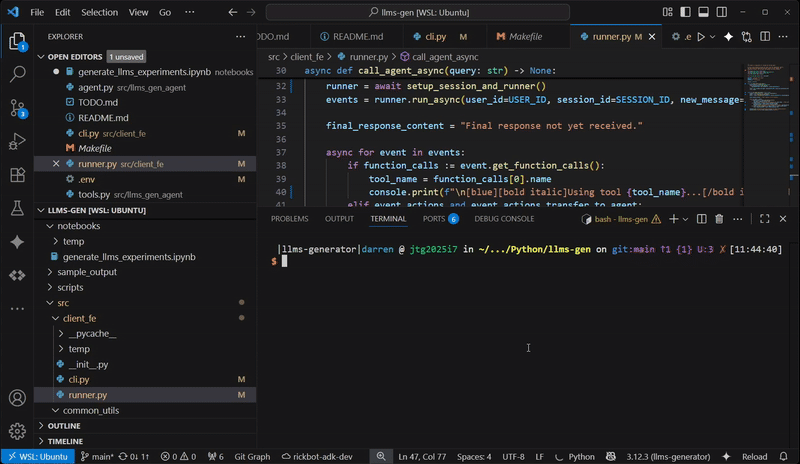
Task: Open the new terminal profile dropdown
Action: [687, 218]
